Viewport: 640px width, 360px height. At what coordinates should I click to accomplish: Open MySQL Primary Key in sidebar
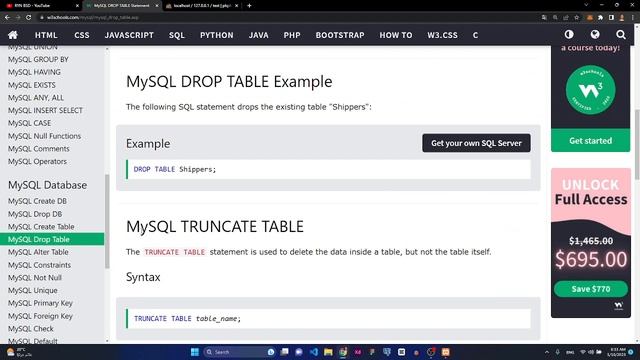click(x=40, y=303)
